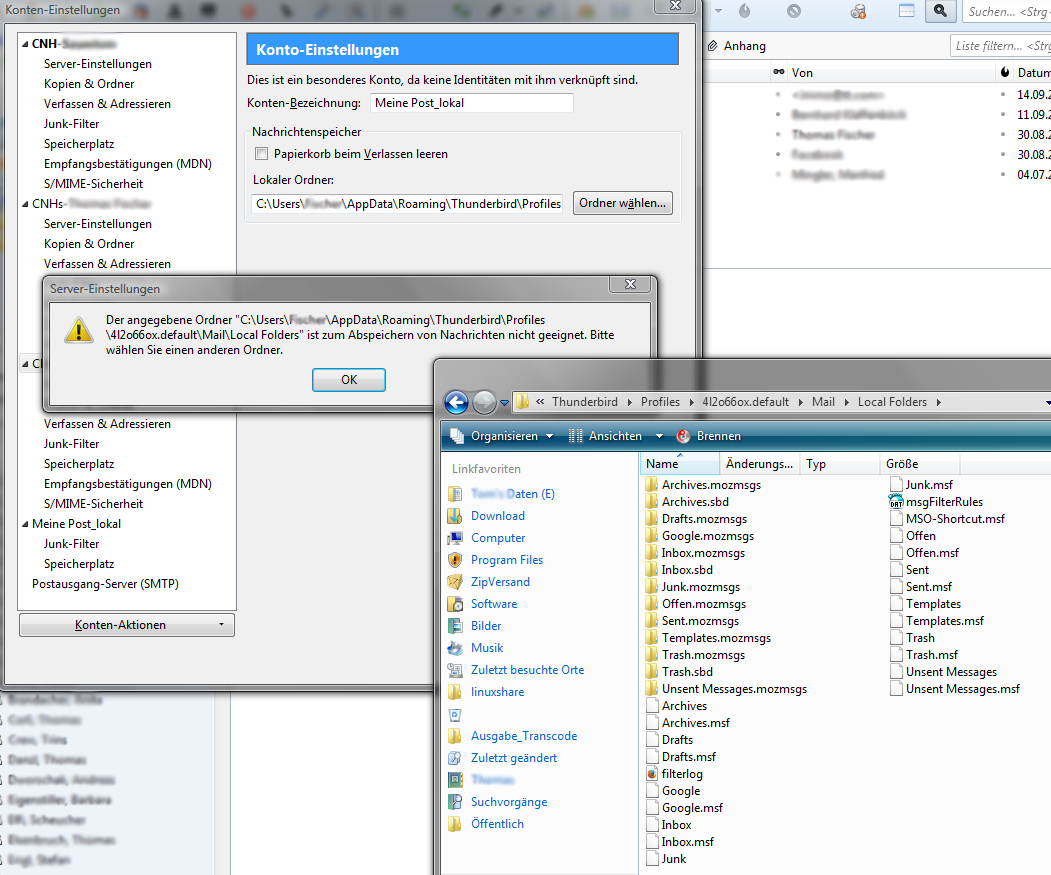Open the Konten-Aktionen dropdown
Screen dimensions: 1051x875
(127, 625)
